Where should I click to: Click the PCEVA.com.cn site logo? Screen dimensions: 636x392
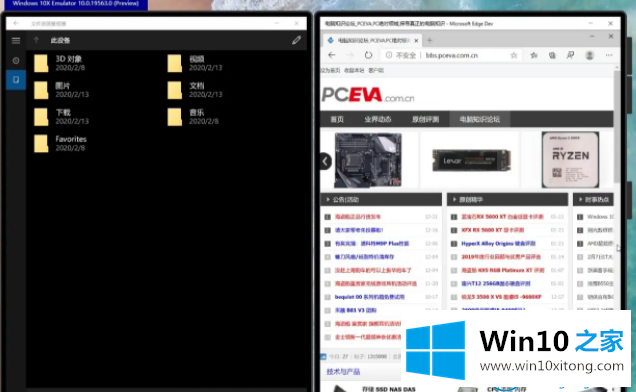click(368, 95)
